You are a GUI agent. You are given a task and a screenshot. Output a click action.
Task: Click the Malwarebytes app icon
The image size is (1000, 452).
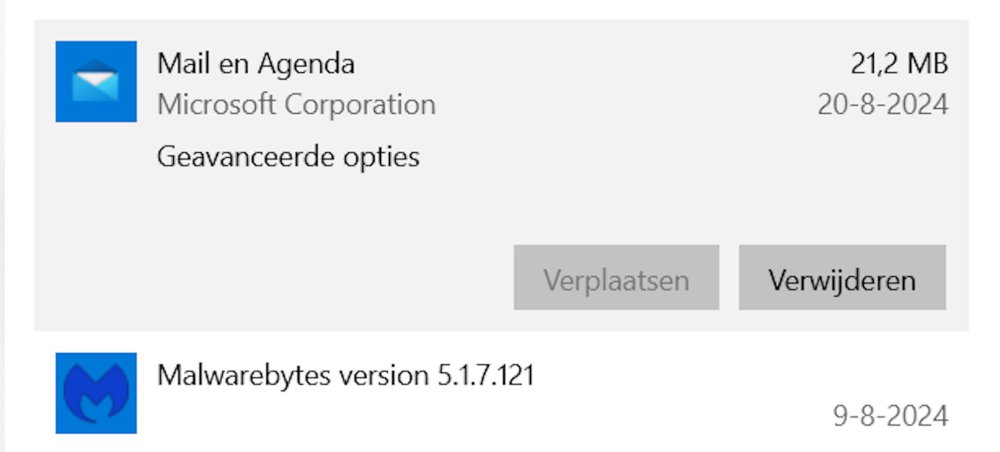pos(96,393)
